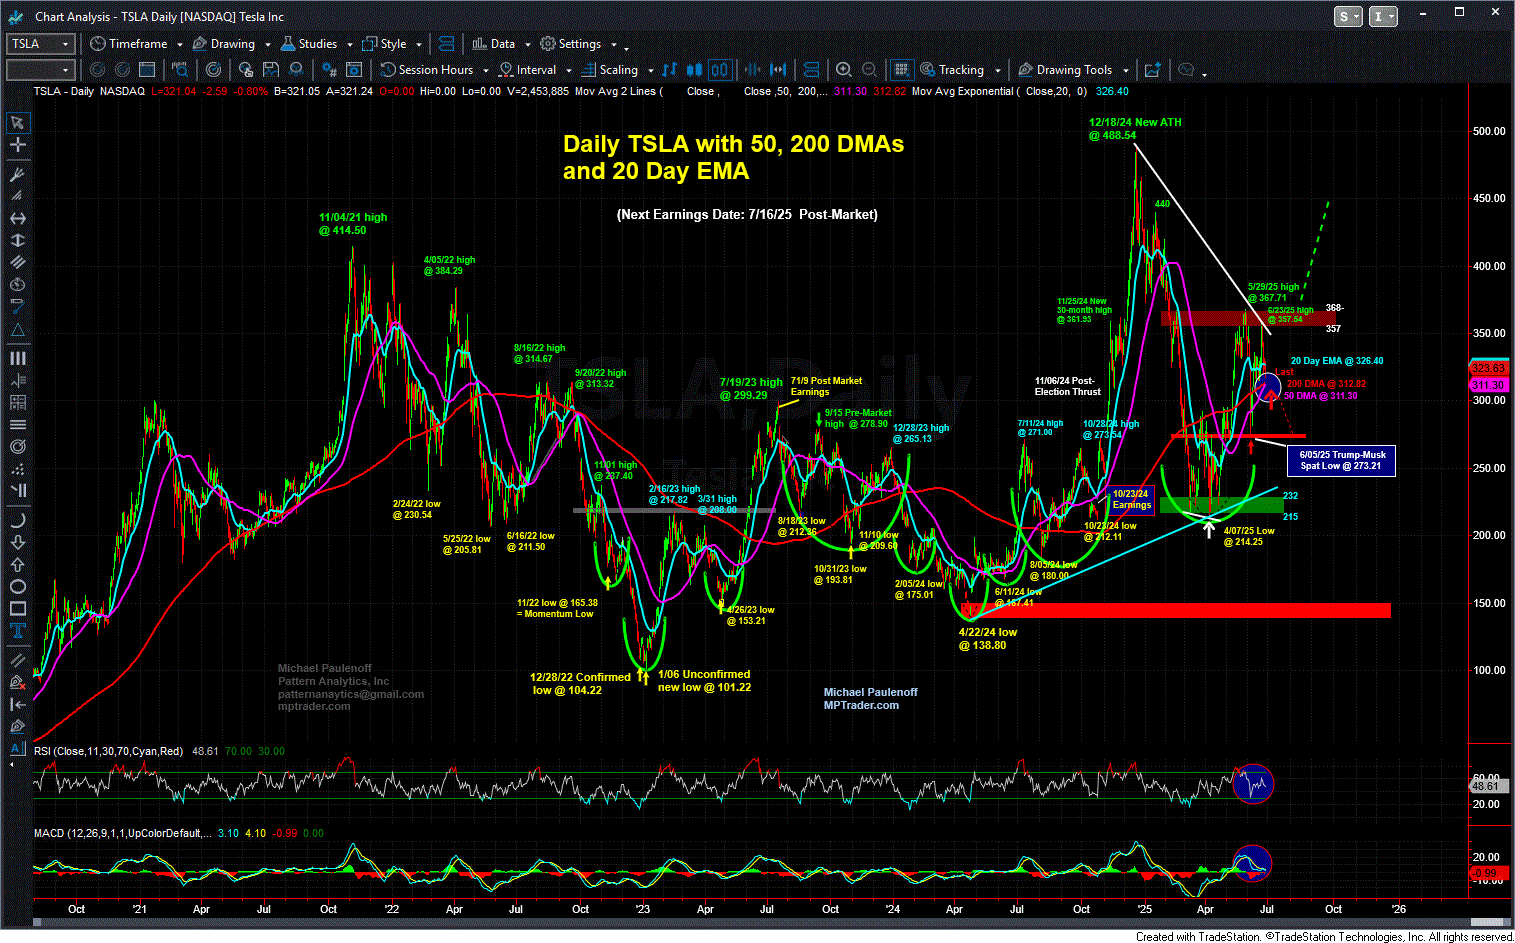Click the 4/22/24 low @ 138.80 label

[x=988, y=639]
